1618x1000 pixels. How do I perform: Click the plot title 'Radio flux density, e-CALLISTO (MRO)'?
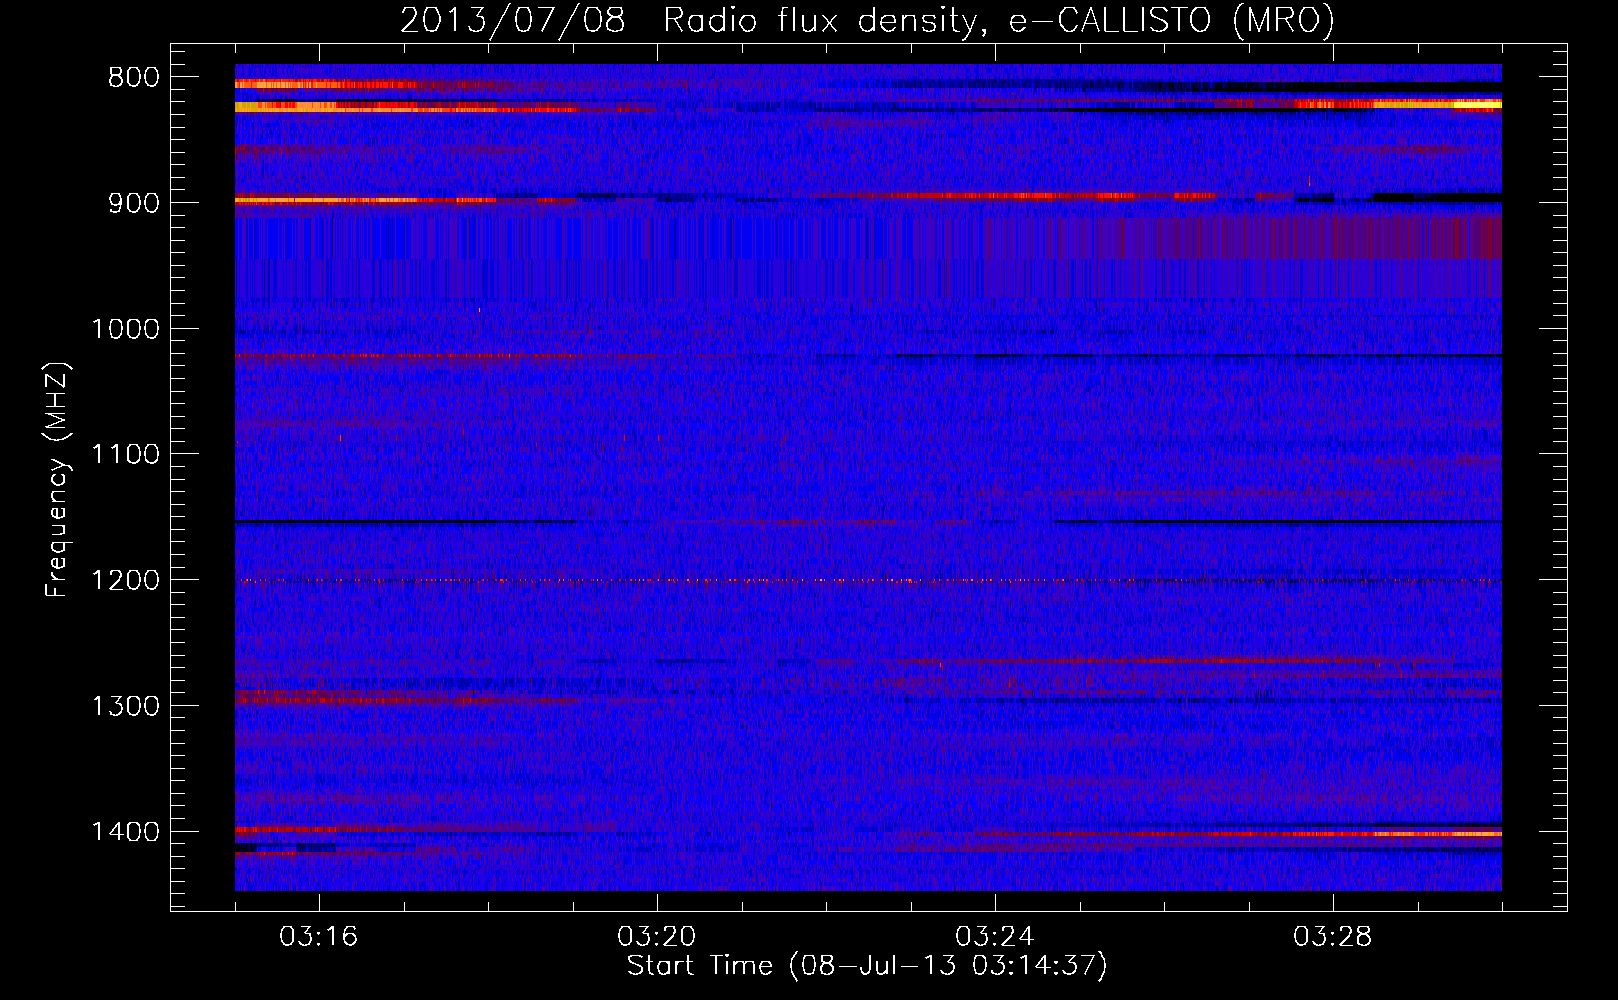(998, 21)
